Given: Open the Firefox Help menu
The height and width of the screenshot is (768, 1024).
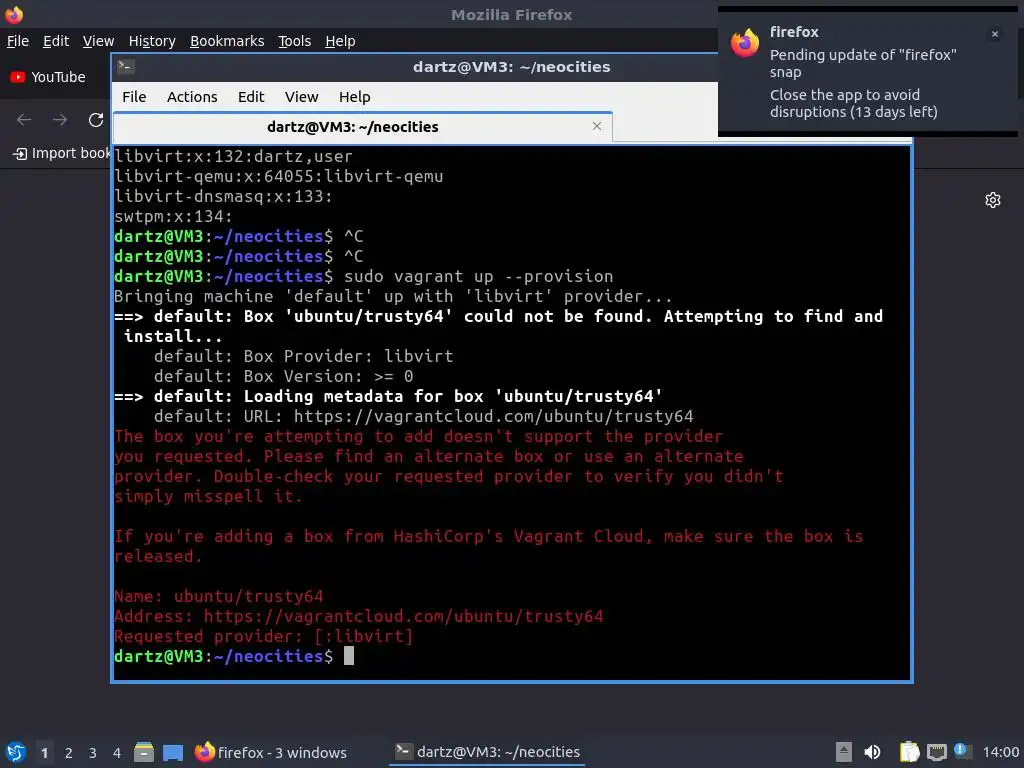Looking at the screenshot, I should coord(340,41).
